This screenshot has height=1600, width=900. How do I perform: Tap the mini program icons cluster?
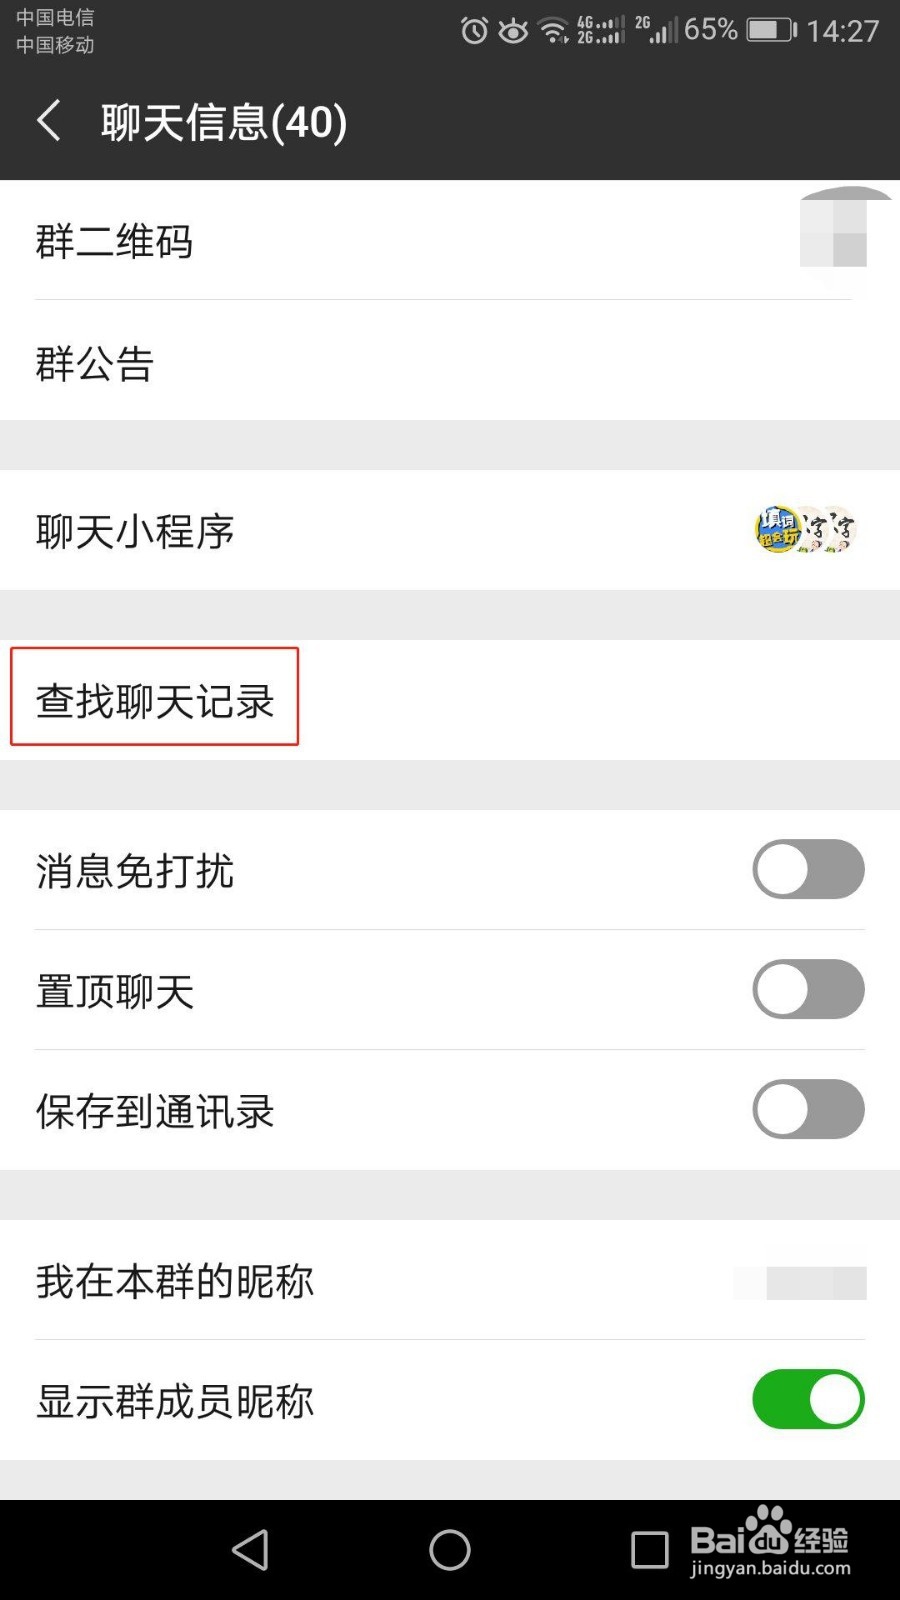(805, 530)
